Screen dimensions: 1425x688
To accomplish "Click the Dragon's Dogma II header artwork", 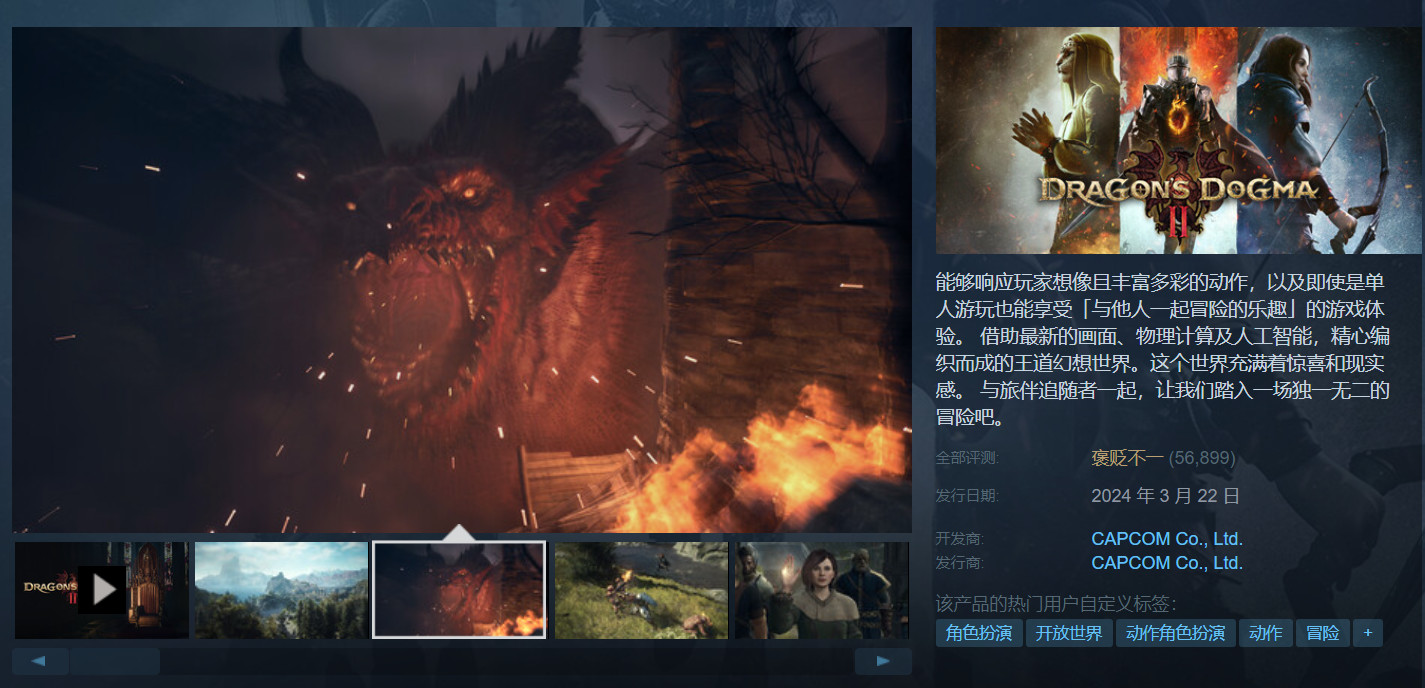I will tap(1178, 140).
